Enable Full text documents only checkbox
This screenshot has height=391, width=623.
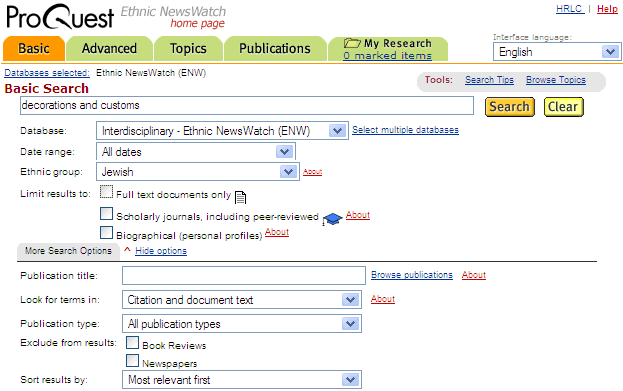(x=106, y=192)
